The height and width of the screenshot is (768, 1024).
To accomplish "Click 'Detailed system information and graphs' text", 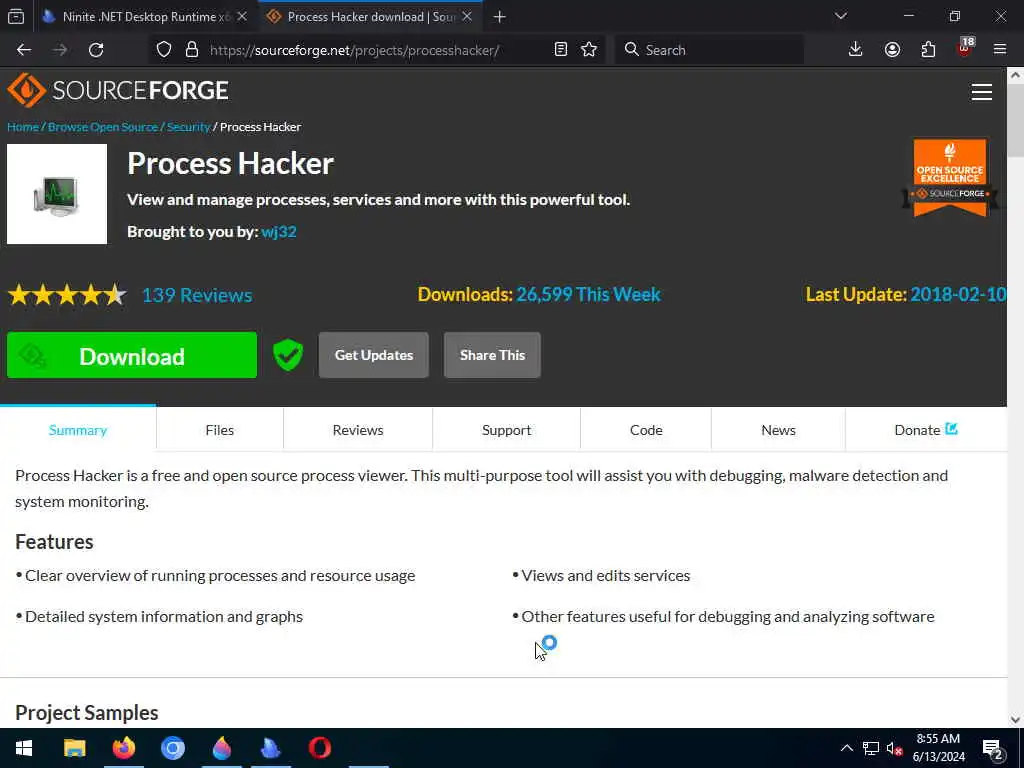I will pos(164,616).
